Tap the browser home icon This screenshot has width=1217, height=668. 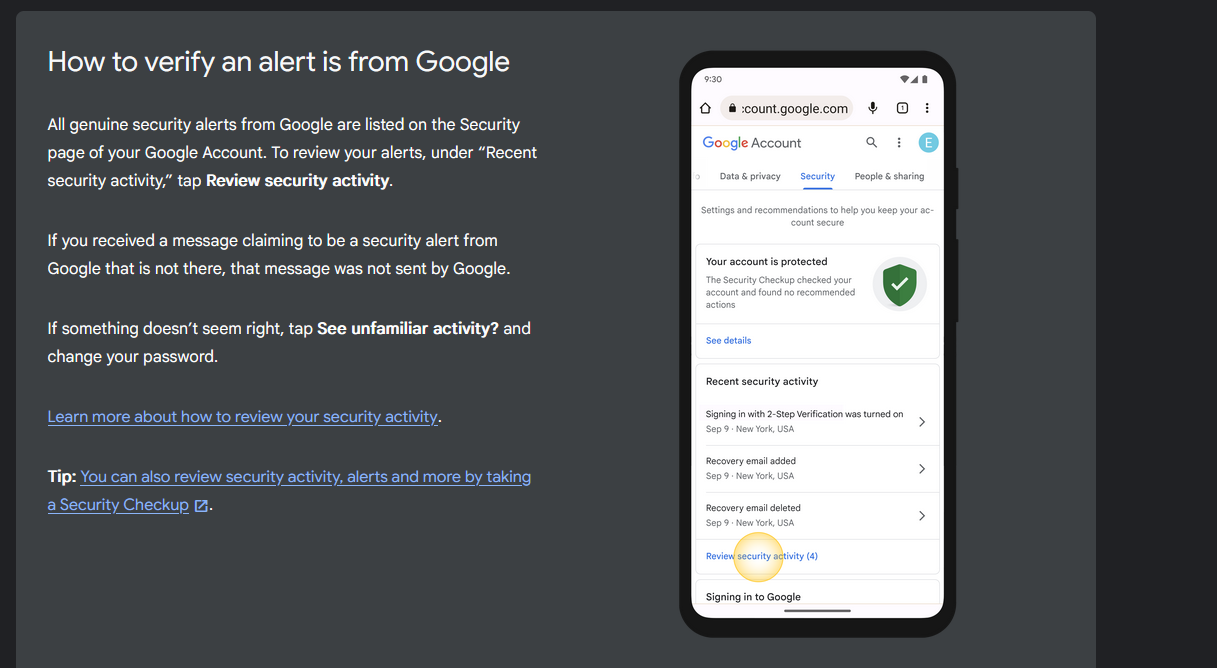tap(705, 108)
